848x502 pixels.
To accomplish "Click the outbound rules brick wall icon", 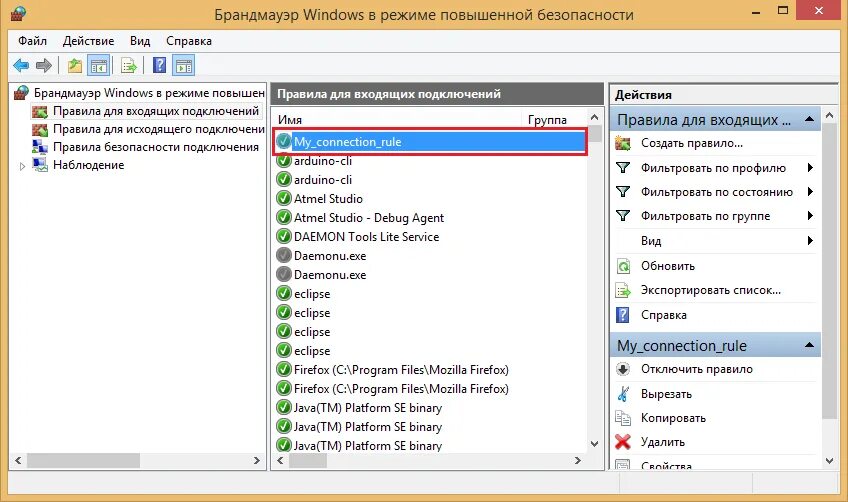I will pos(40,129).
